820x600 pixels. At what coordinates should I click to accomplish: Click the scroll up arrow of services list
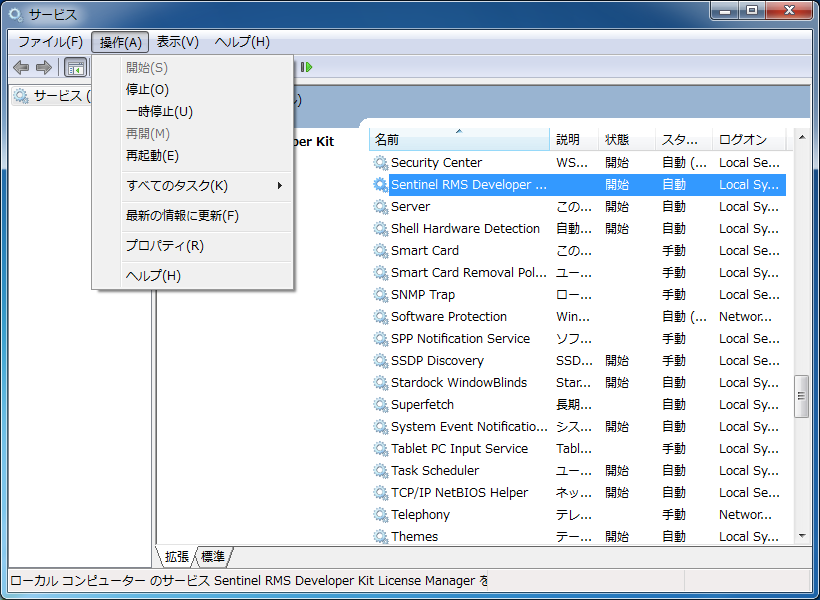tap(802, 138)
